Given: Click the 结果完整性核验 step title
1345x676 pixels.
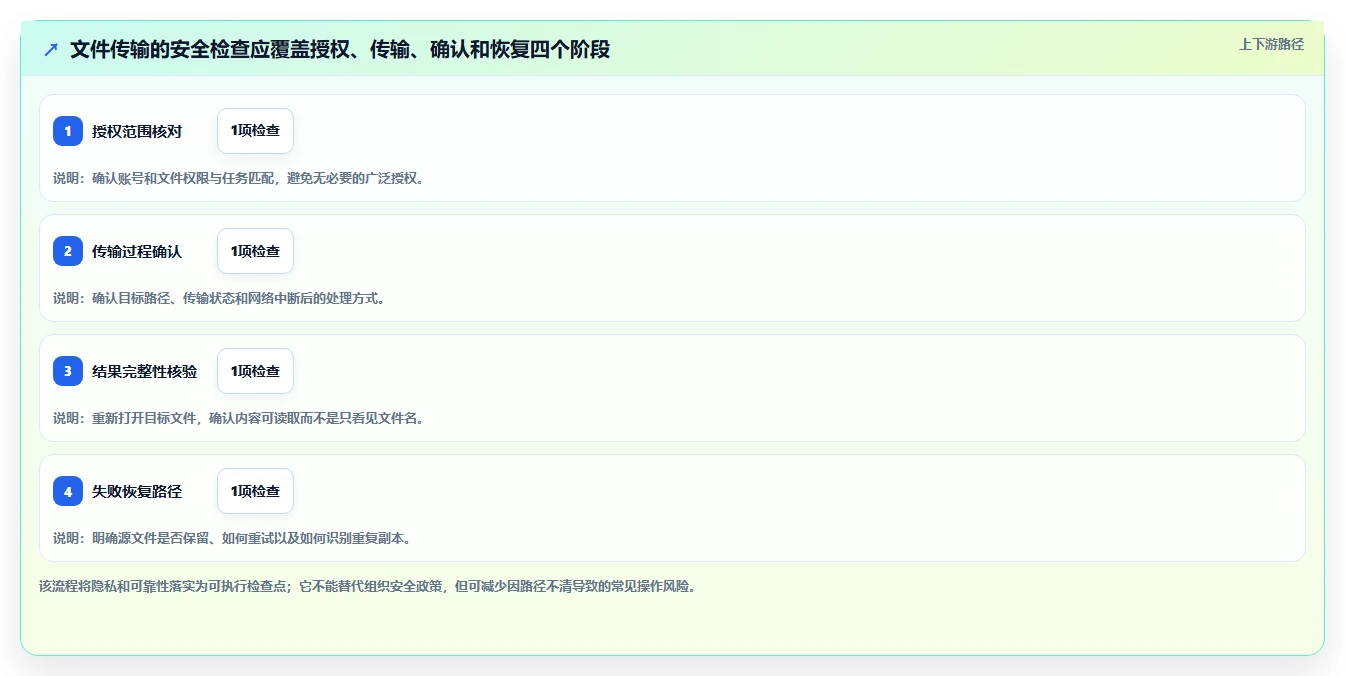Looking at the screenshot, I should pyautogui.click(x=145, y=371).
